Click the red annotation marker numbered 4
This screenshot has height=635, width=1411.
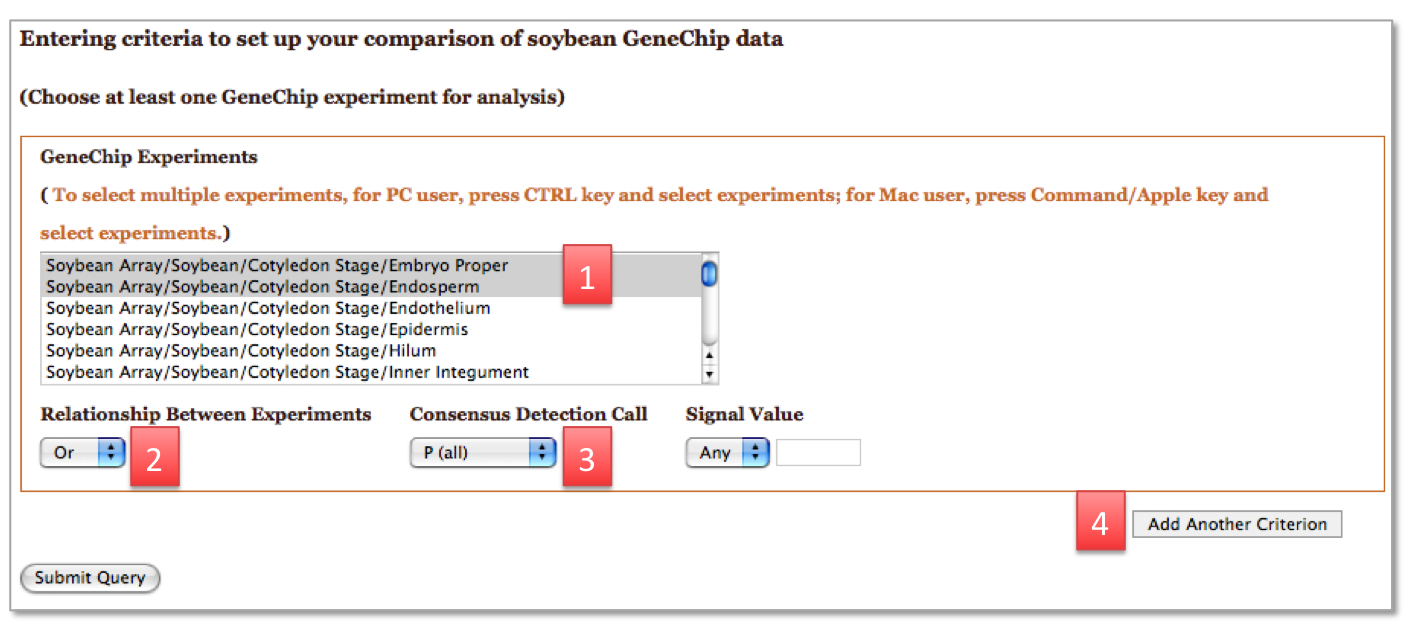click(1100, 521)
